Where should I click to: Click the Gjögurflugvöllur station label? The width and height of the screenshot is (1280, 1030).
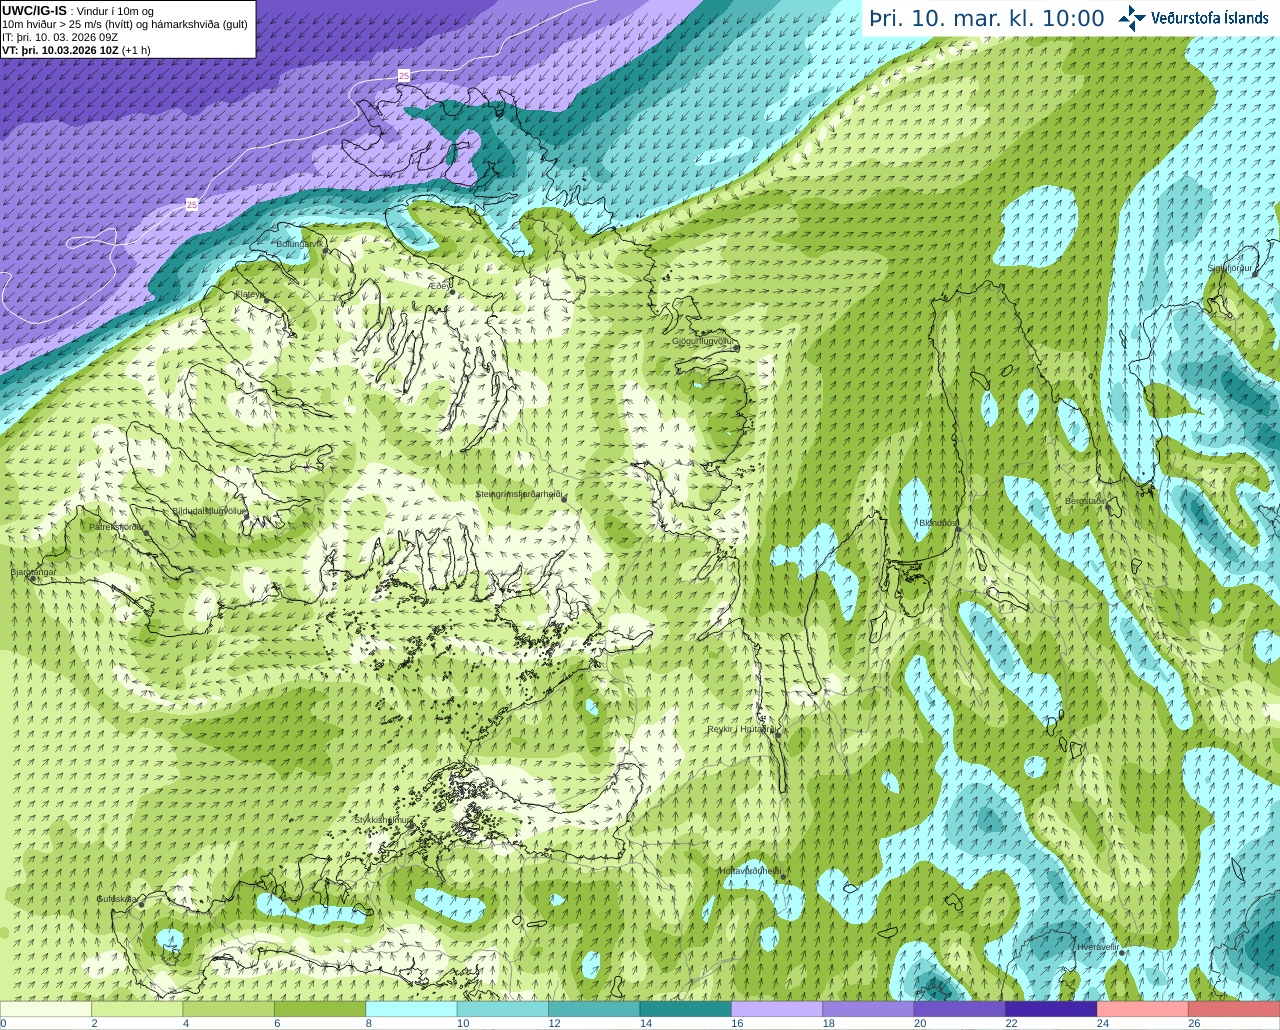[704, 341]
